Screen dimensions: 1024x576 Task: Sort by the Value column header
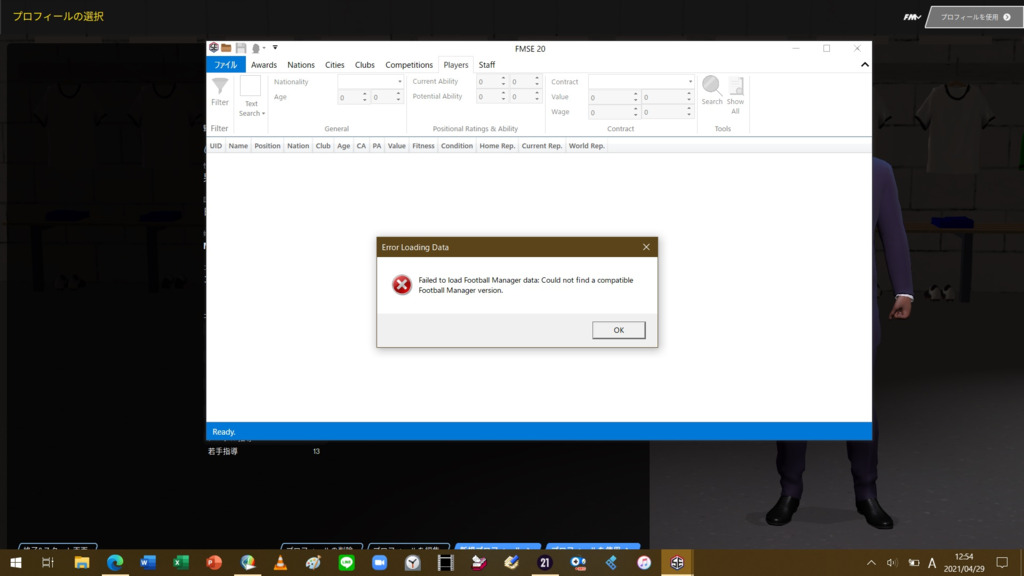[396, 146]
